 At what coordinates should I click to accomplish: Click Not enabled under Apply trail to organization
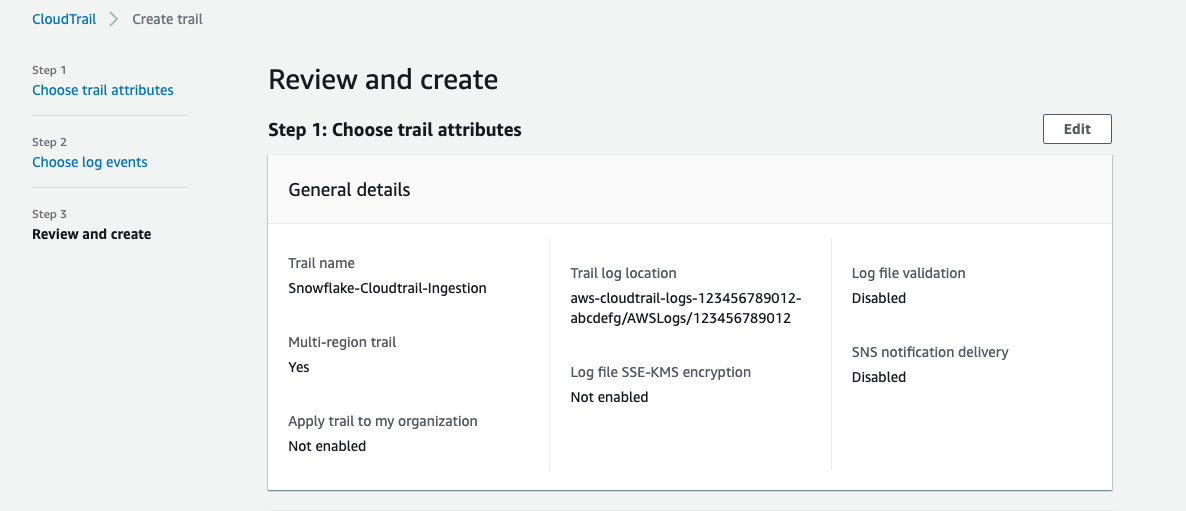click(327, 446)
